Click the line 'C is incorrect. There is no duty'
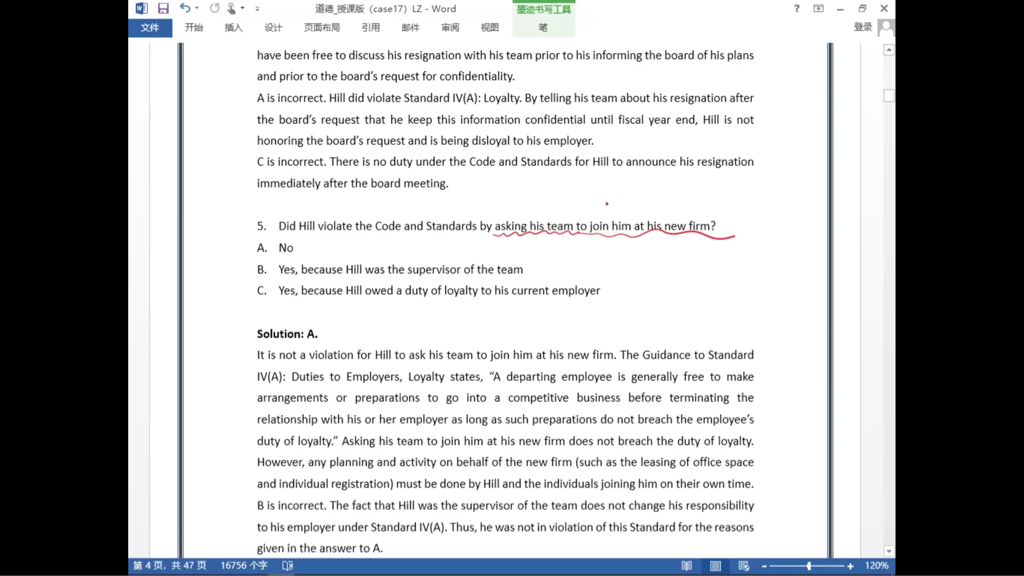 pos(505,162)
